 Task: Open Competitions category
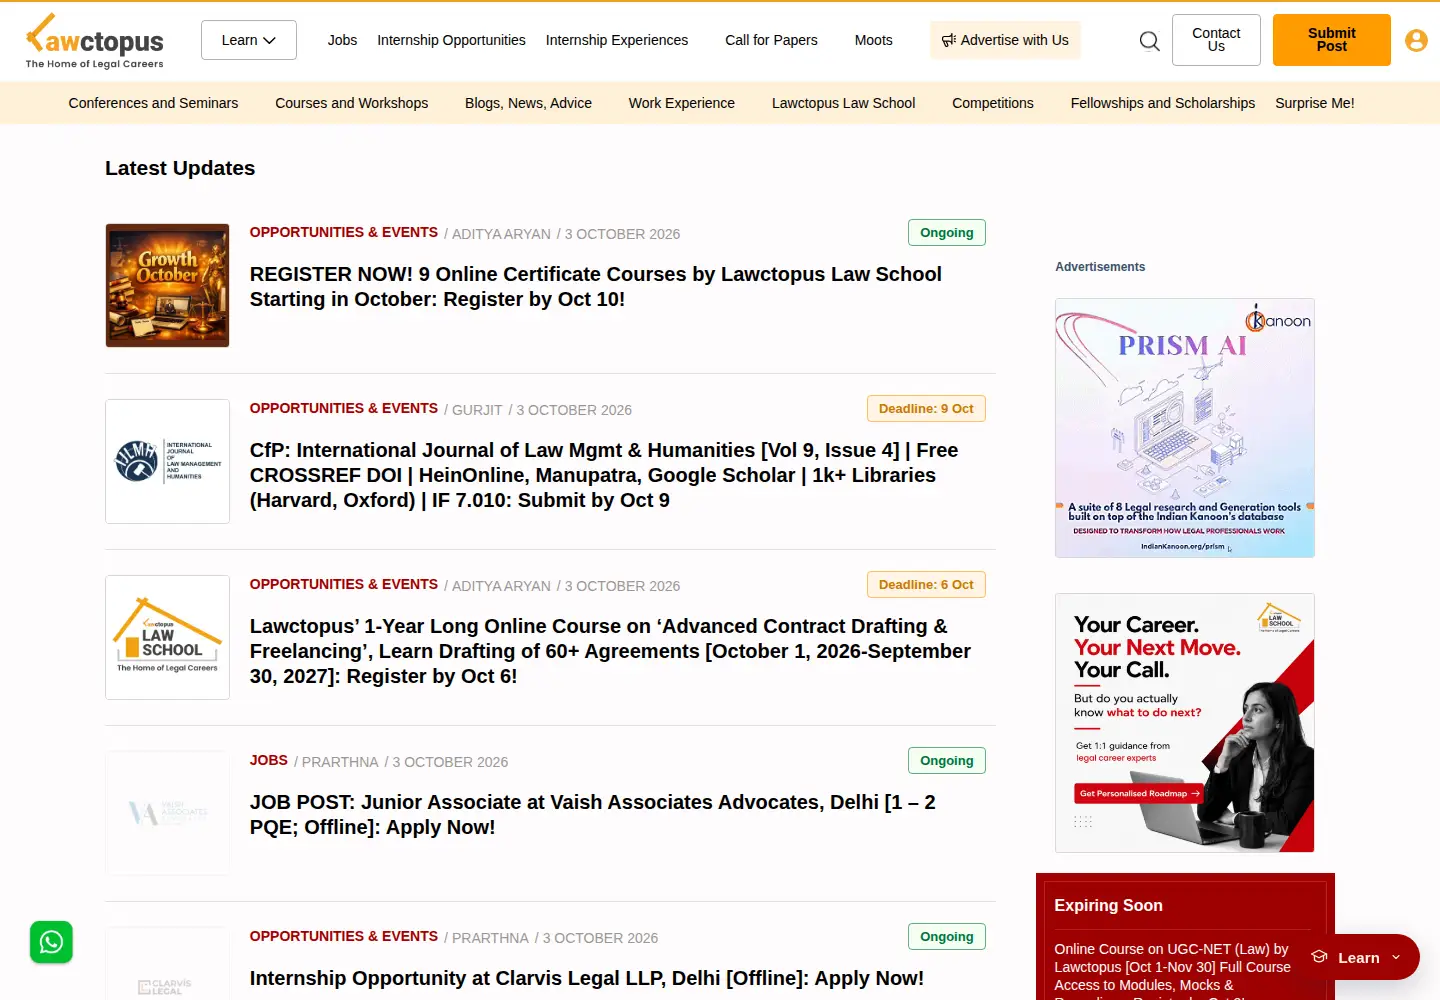(x=993, y=103)
